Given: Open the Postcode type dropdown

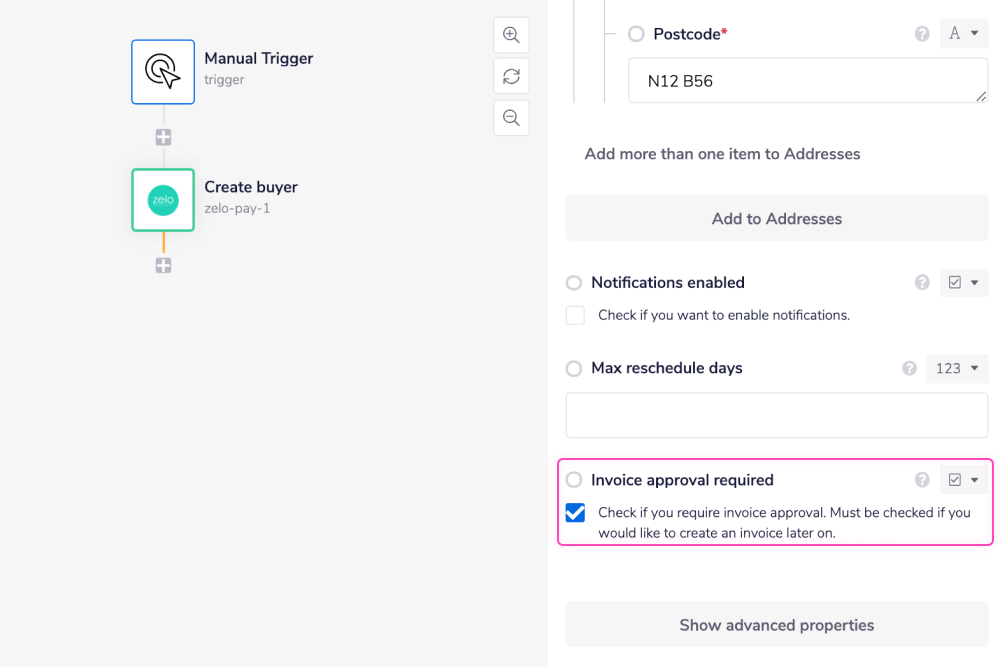Looking at the screenshot, I should (964, 34).
